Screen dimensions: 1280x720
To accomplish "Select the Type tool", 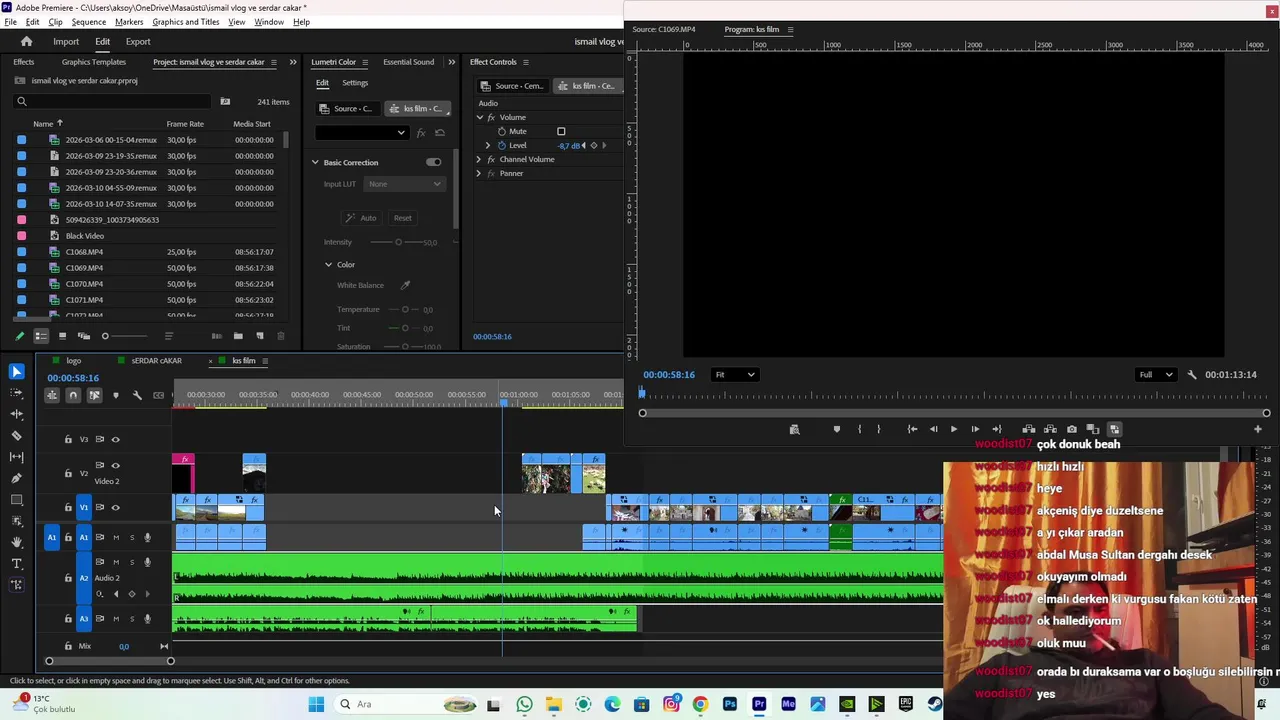I will 16,564.
